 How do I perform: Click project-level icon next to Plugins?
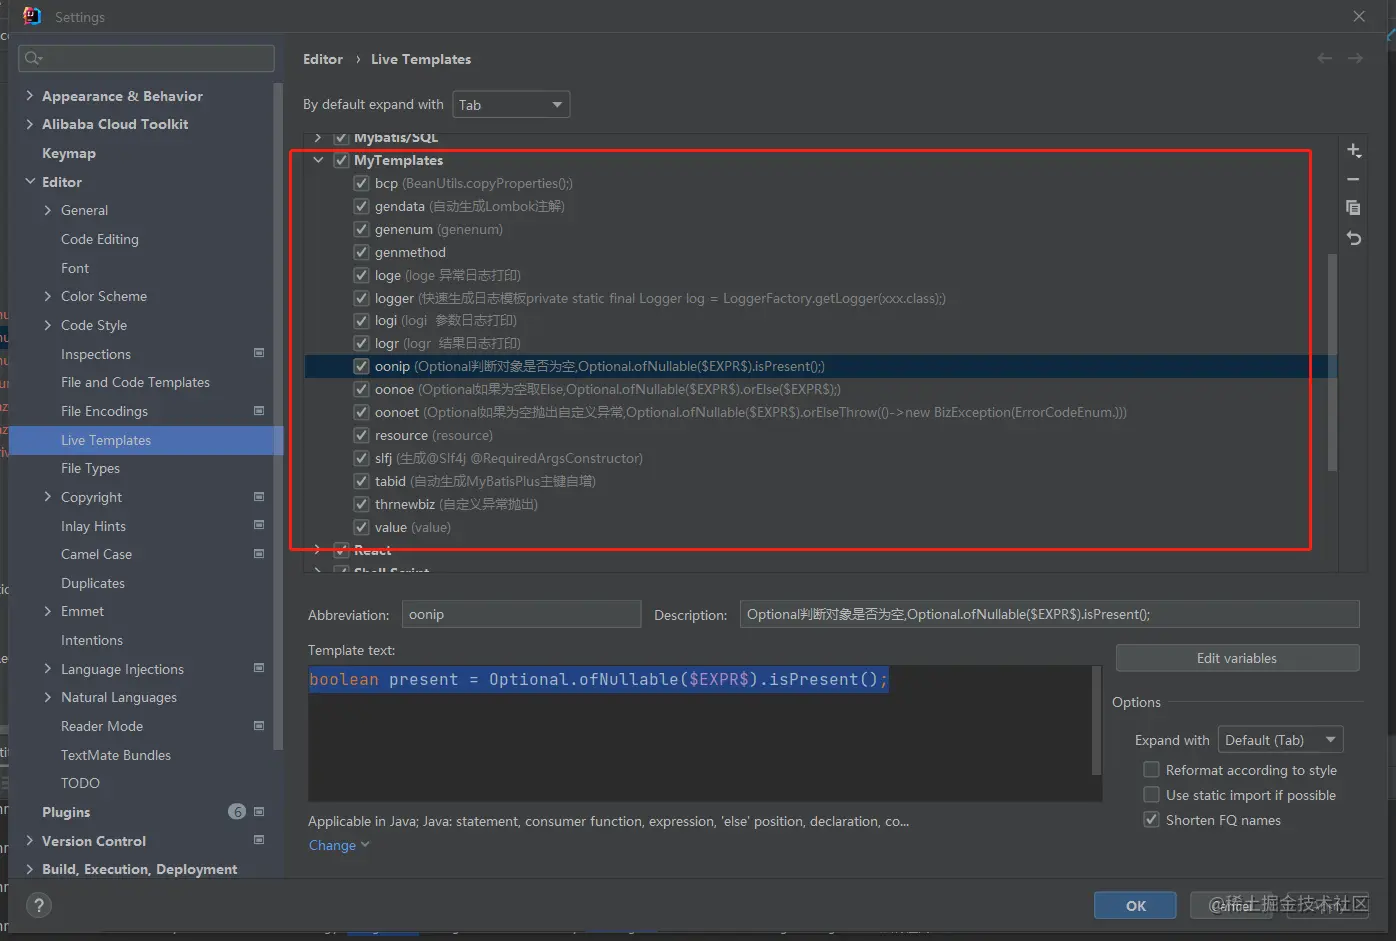[259, 812]
